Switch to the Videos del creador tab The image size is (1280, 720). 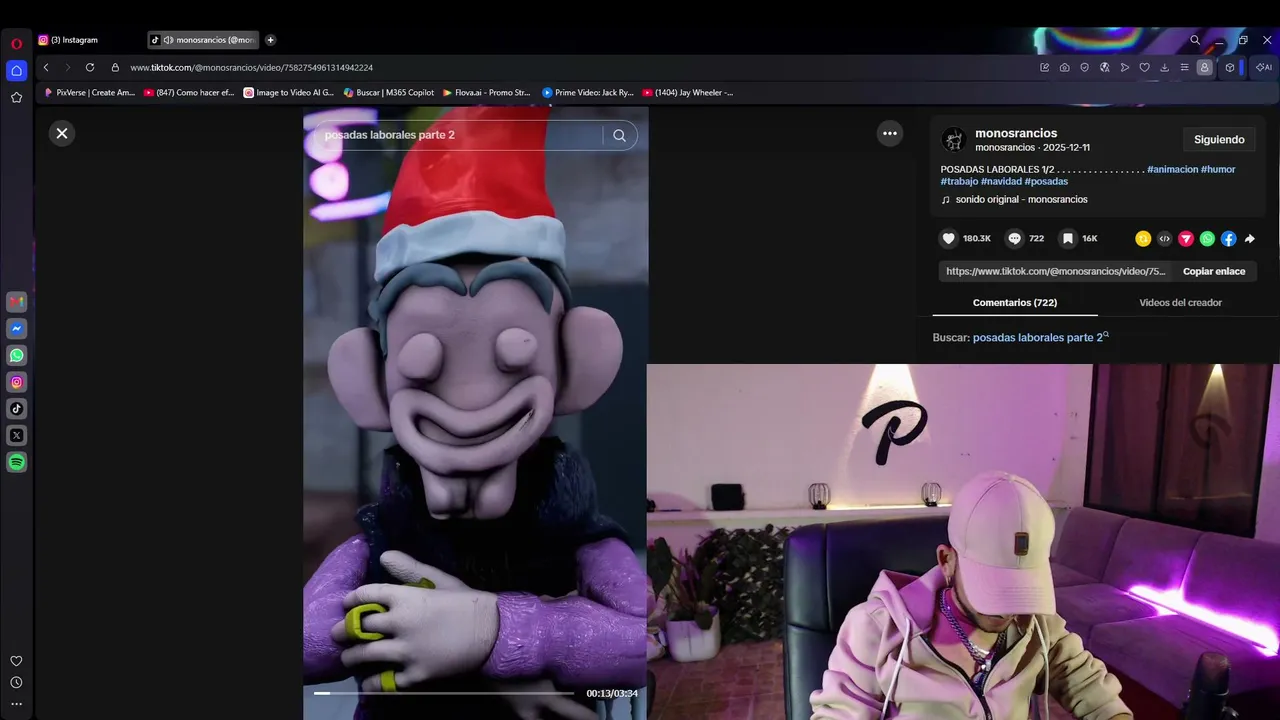[1180, 302]
